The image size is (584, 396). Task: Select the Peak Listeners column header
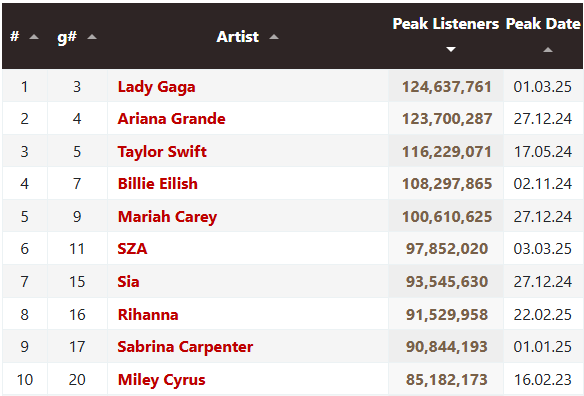coord(445,24)
